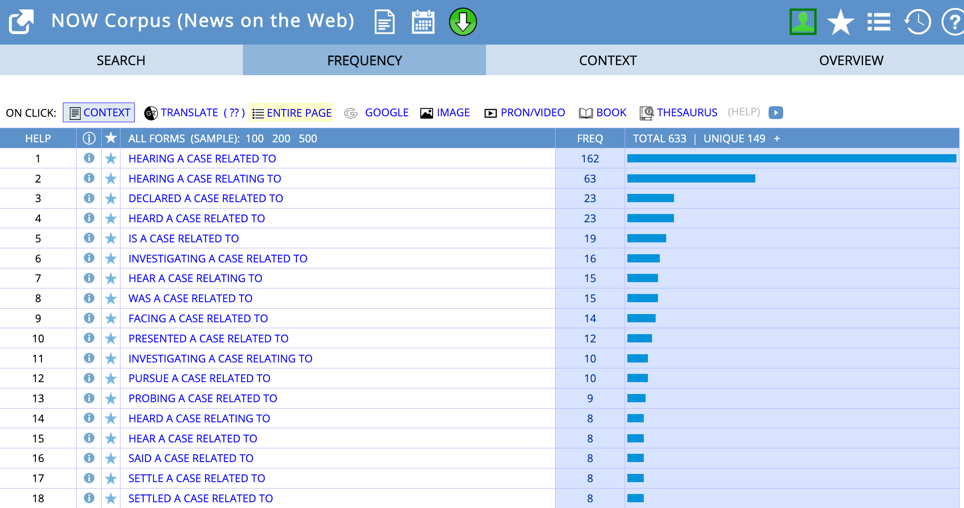
Task: Click the (HELP) link in on-click row
Action: [744, 112]
